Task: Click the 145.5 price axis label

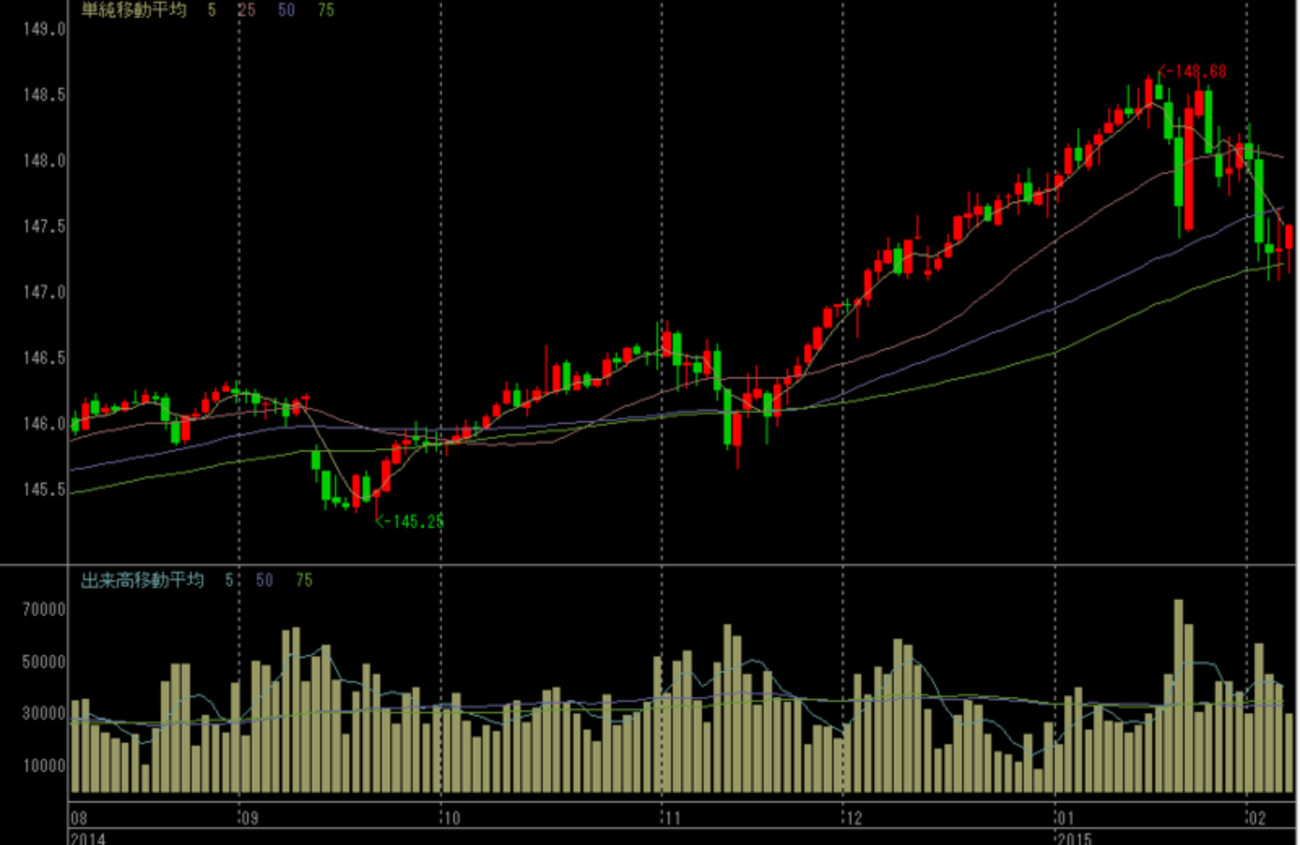Action: click(44, 490)
